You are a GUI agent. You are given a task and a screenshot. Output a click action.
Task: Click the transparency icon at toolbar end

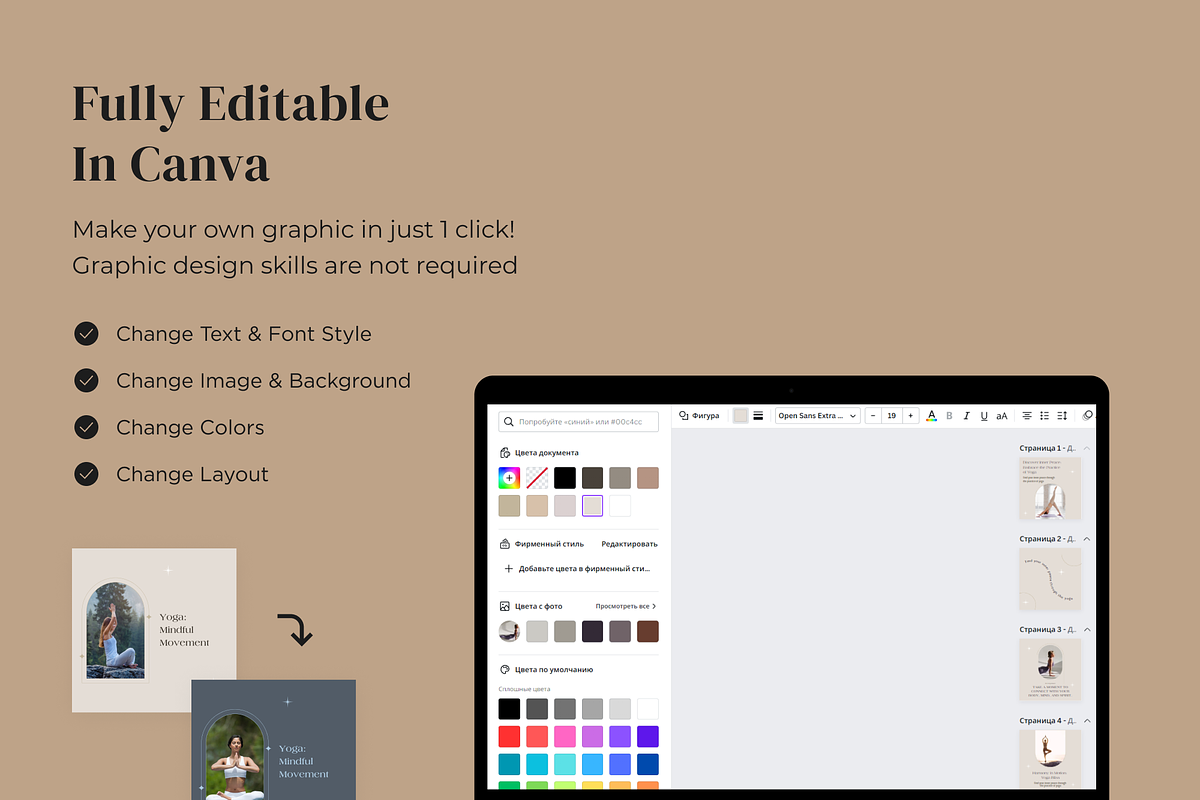tap(1088, 415)
